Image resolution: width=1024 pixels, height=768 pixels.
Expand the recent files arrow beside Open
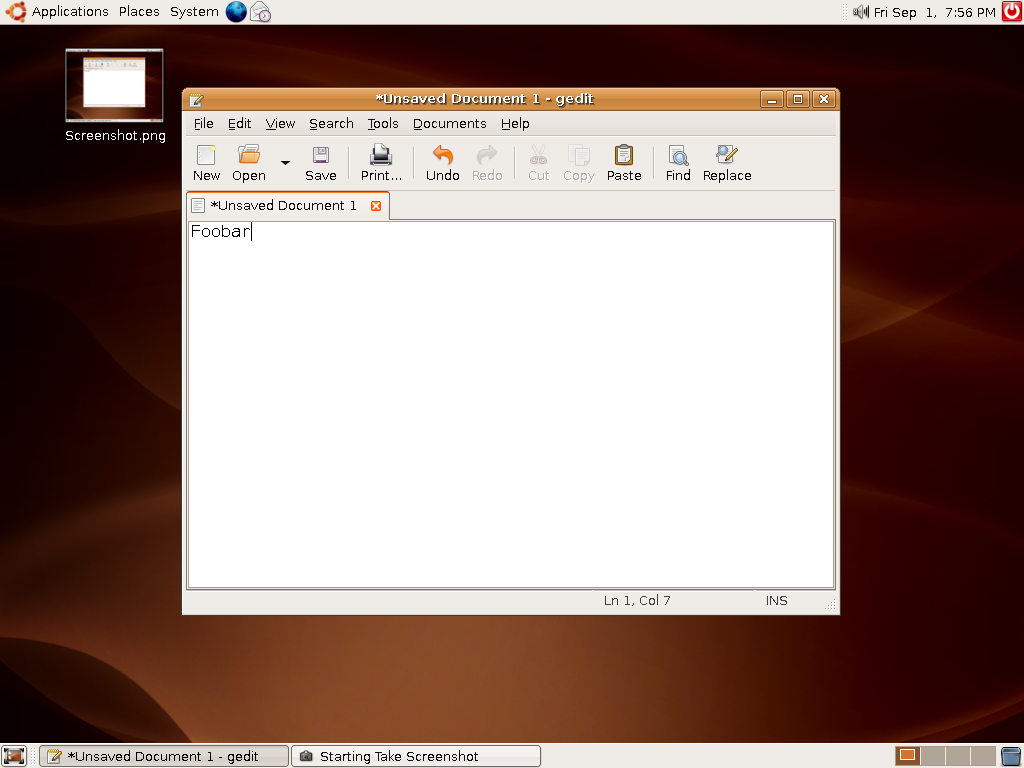(285, 163)
